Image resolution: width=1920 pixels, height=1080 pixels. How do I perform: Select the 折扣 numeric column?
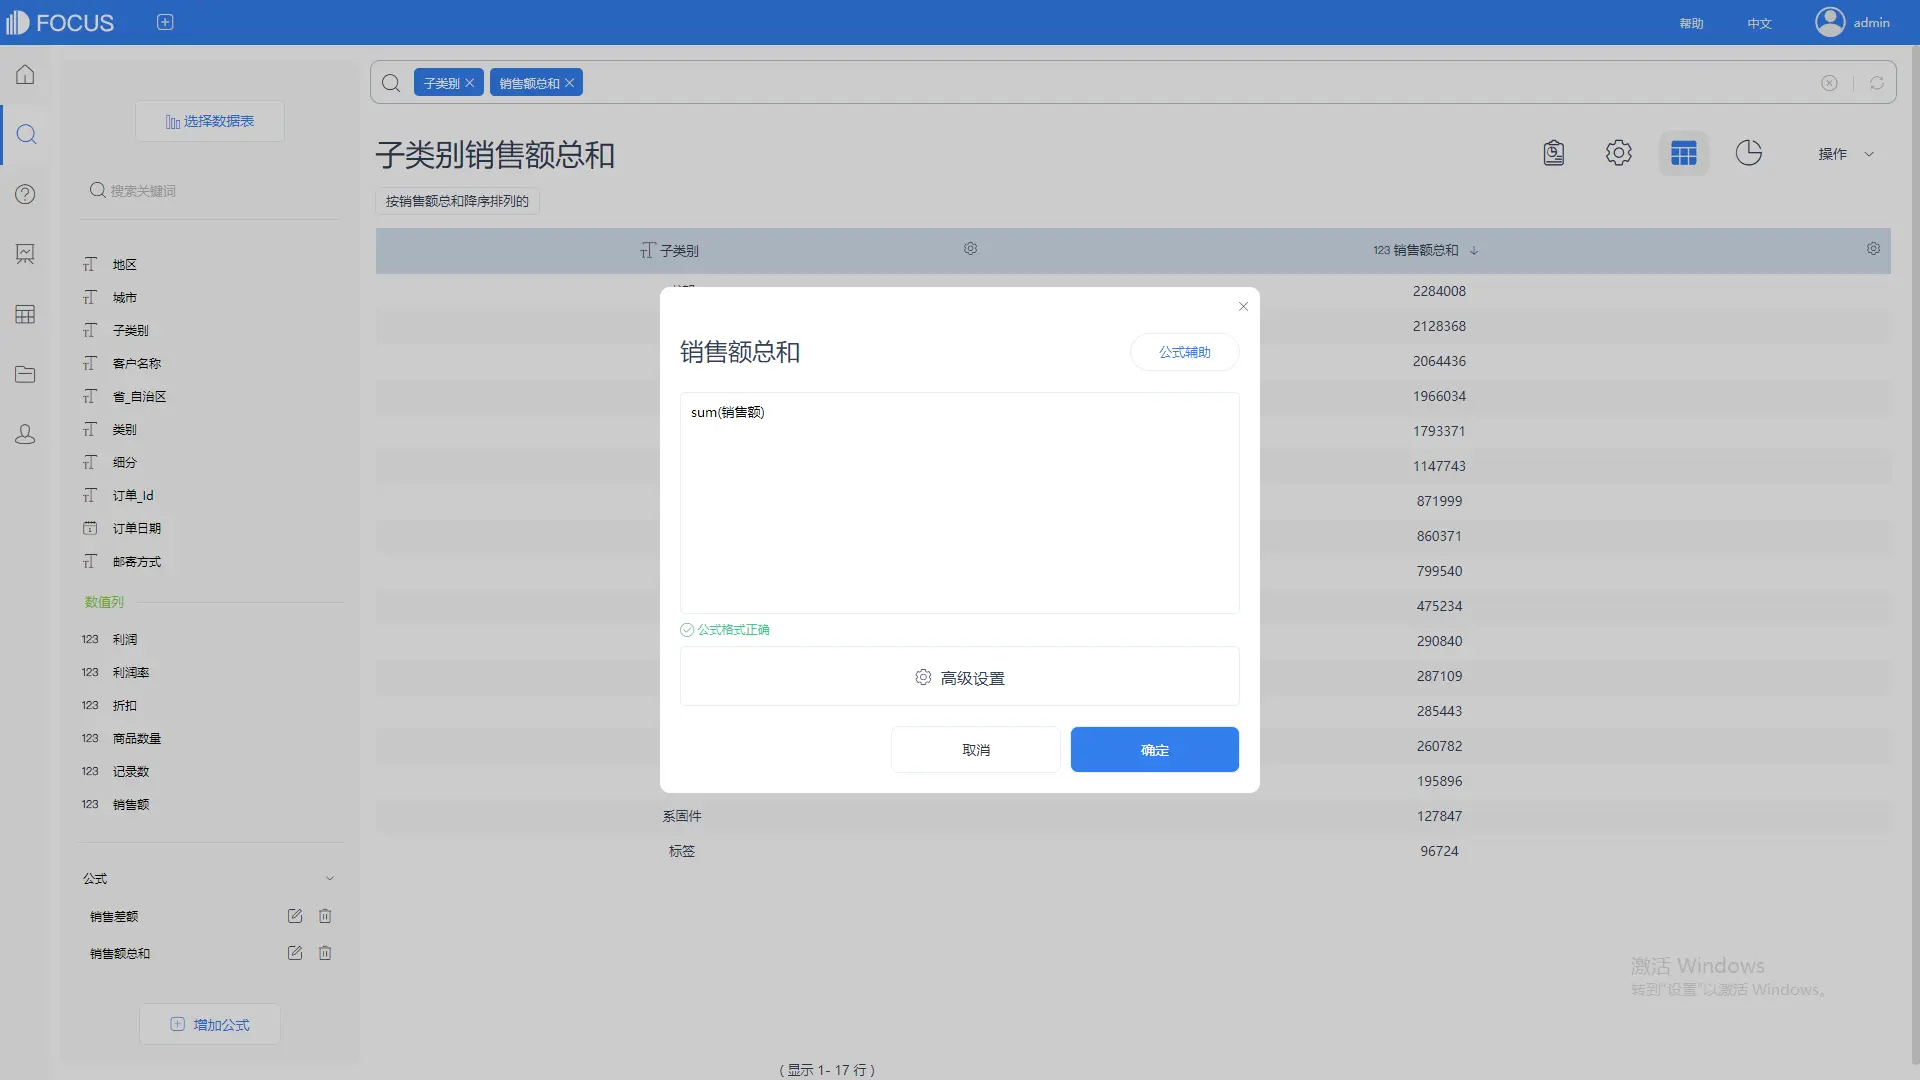(x=124, y=705)
